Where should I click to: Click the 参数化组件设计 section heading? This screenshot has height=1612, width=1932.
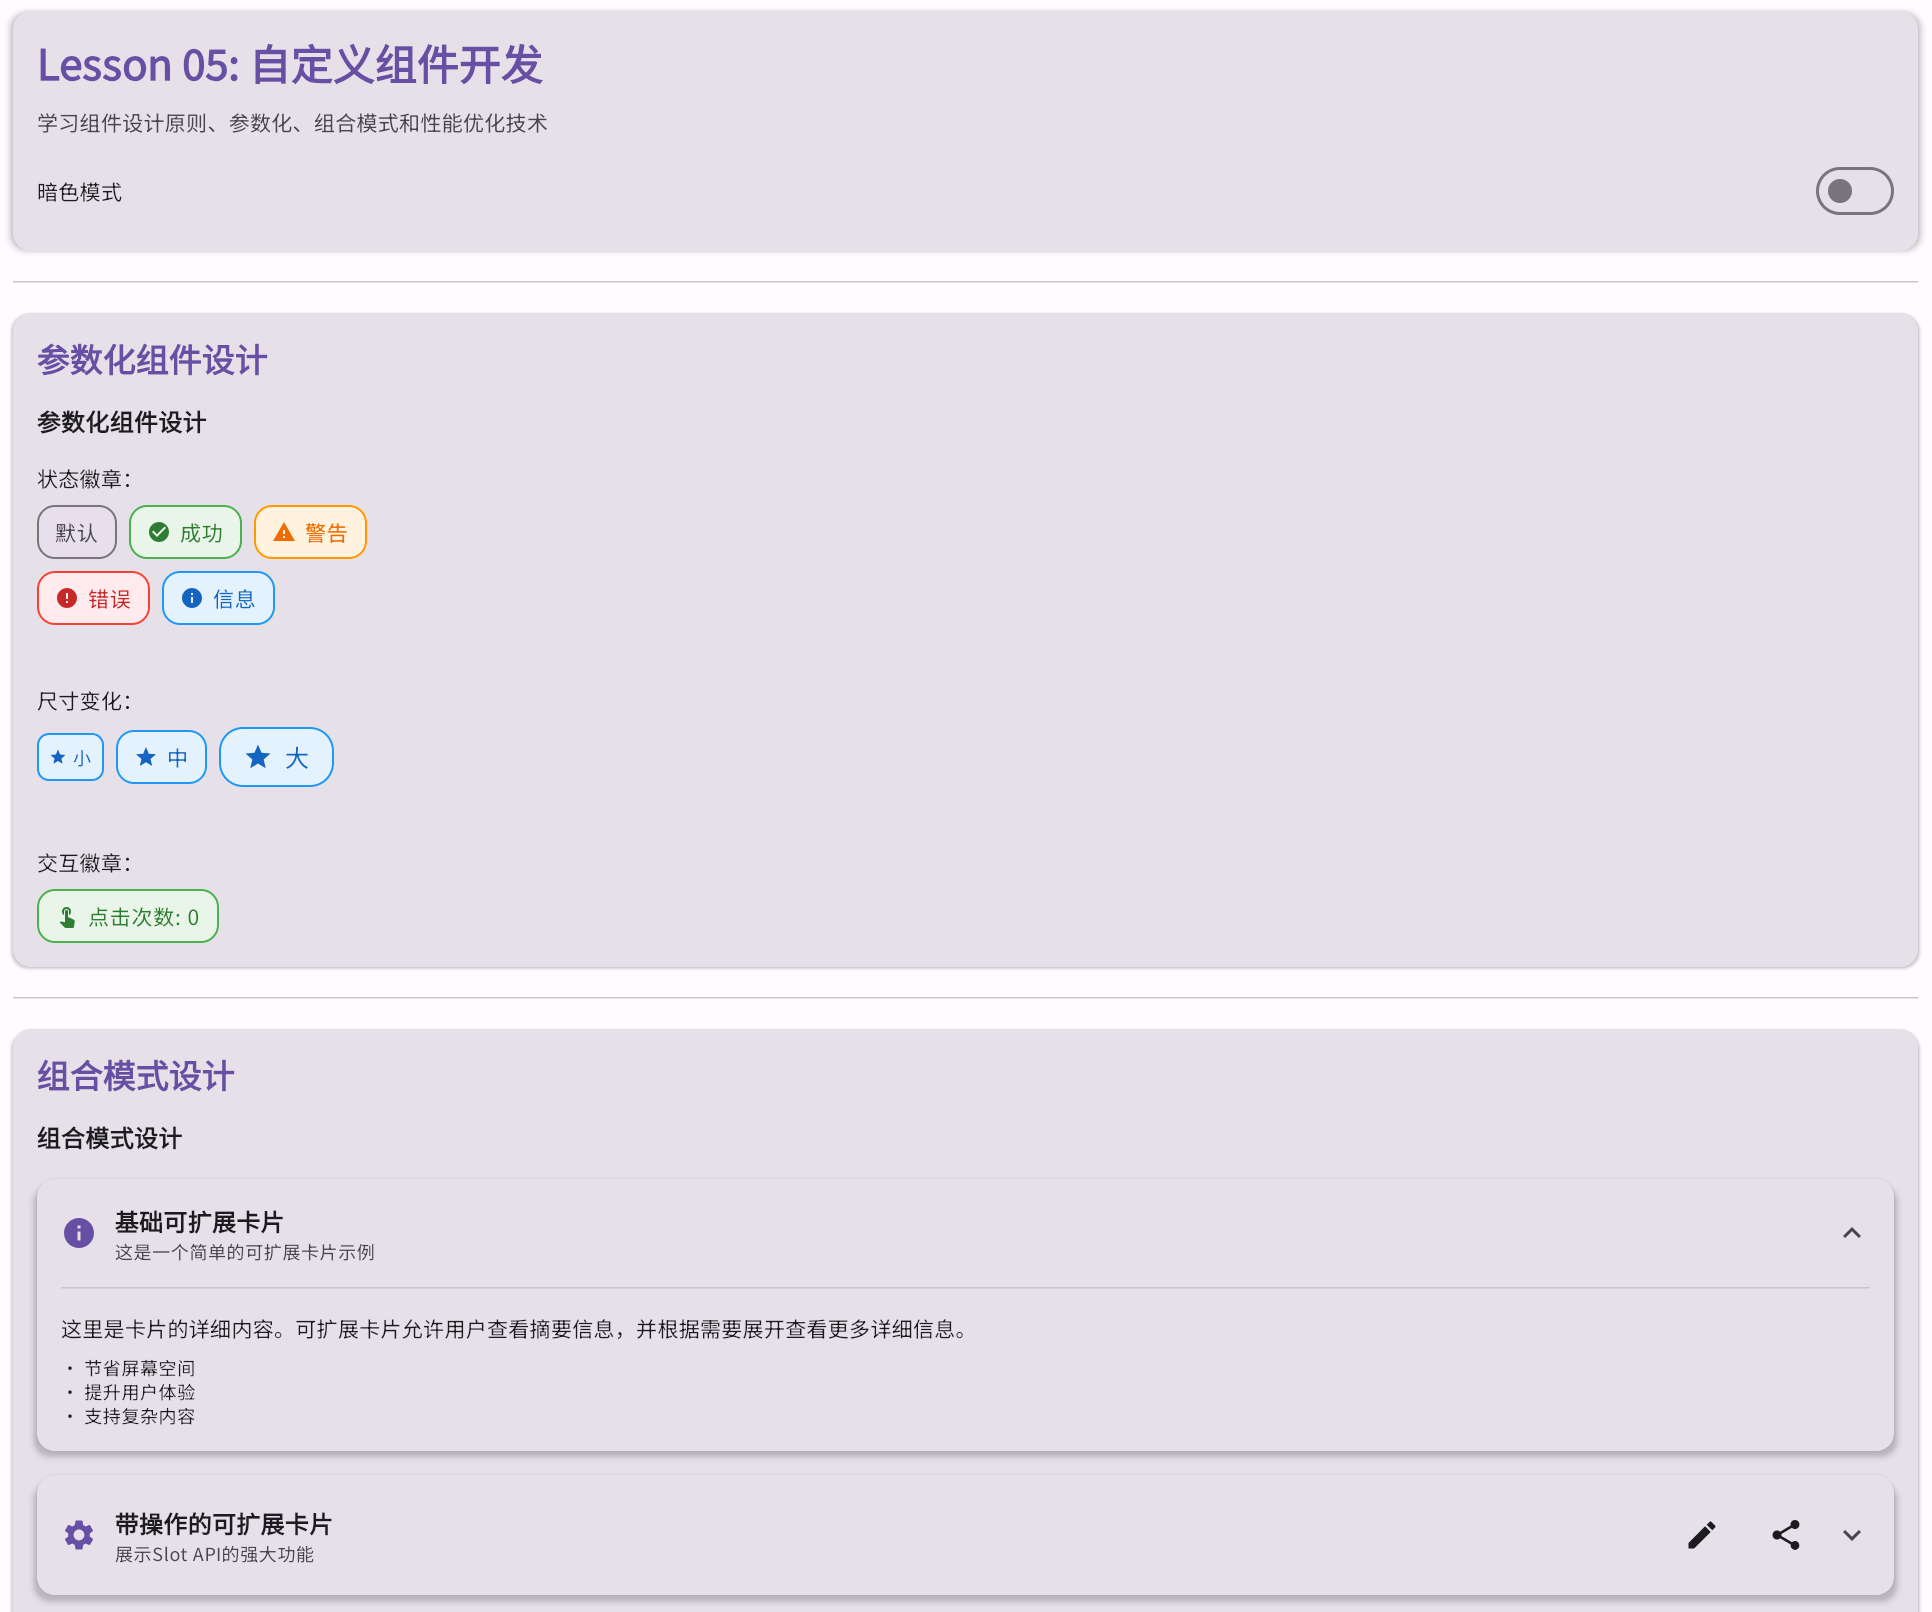point(151,360)
